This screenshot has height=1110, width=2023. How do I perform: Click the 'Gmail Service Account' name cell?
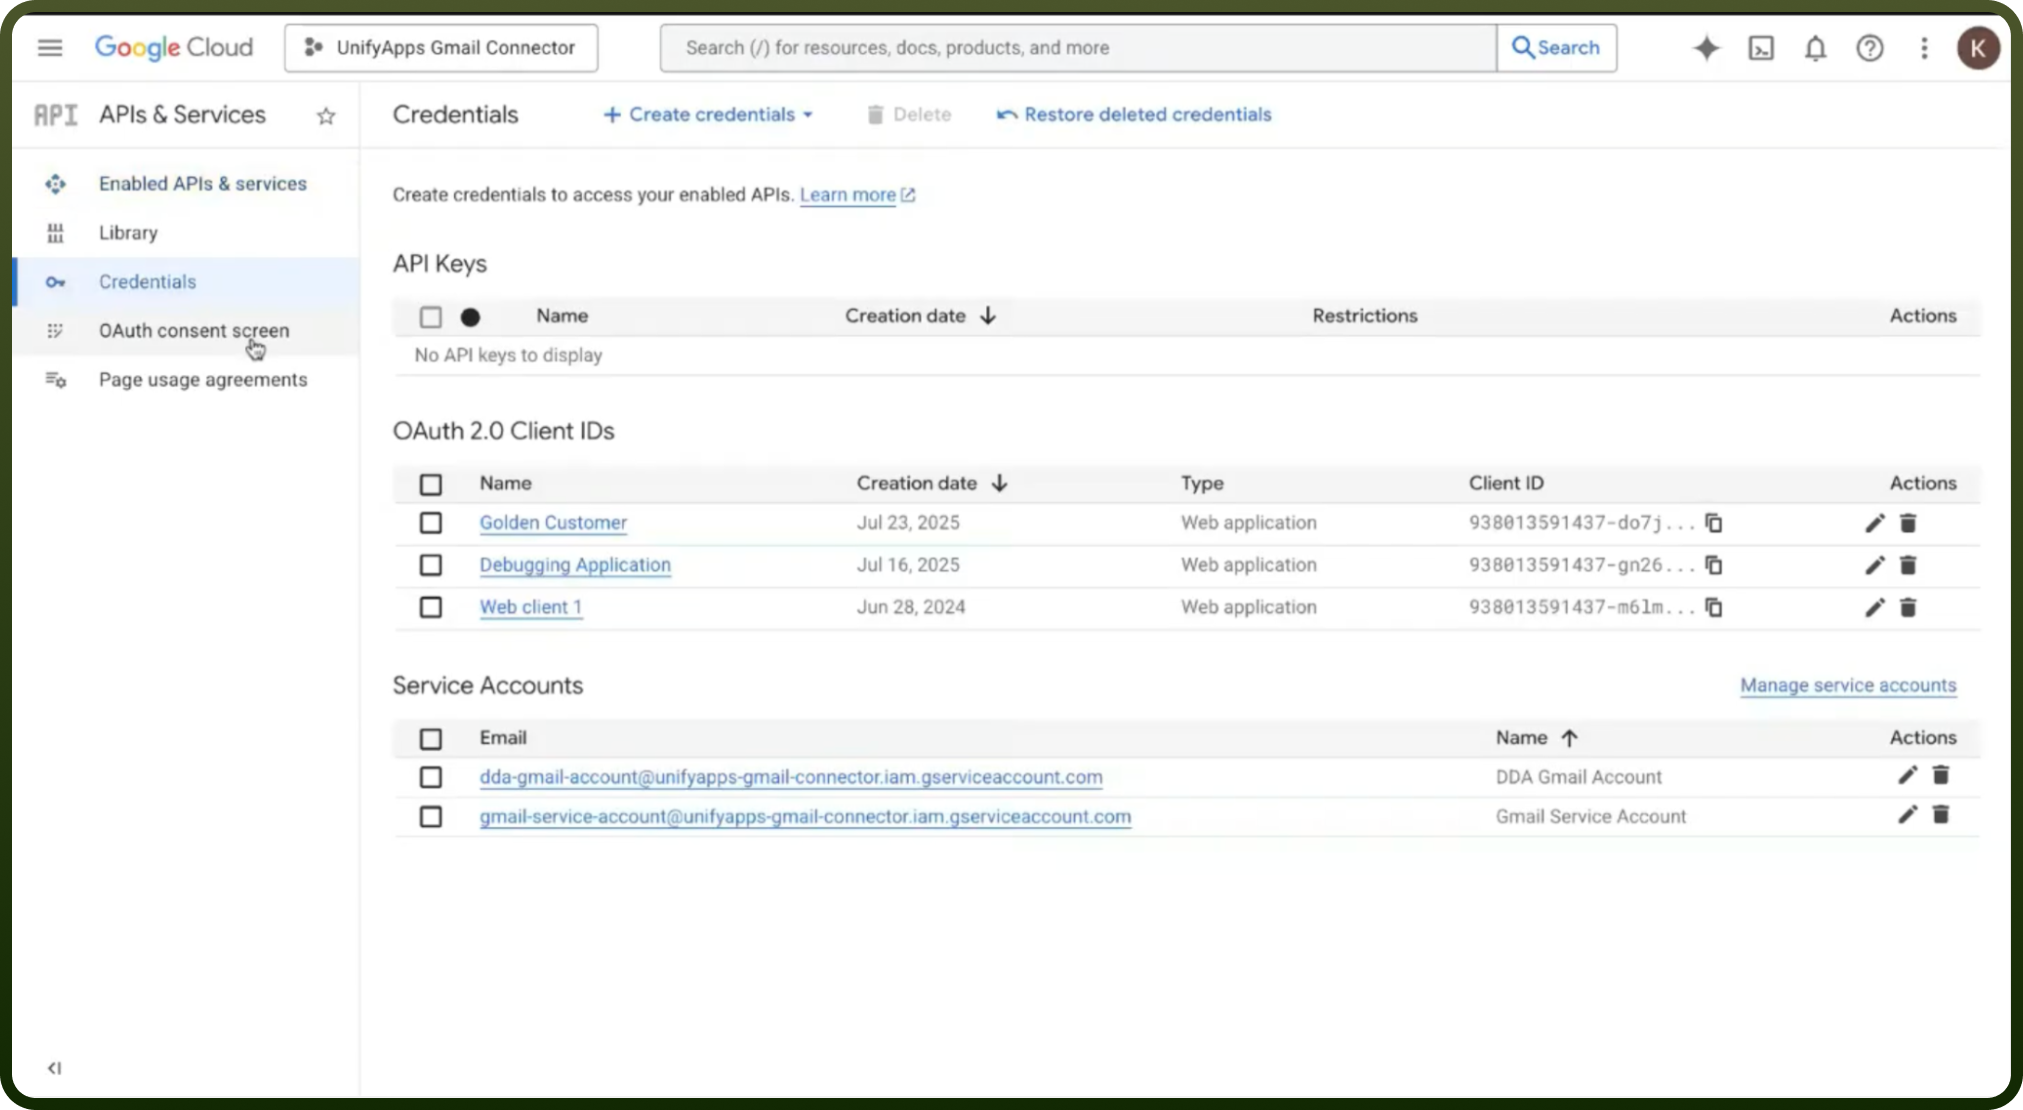click(1591, 817)
